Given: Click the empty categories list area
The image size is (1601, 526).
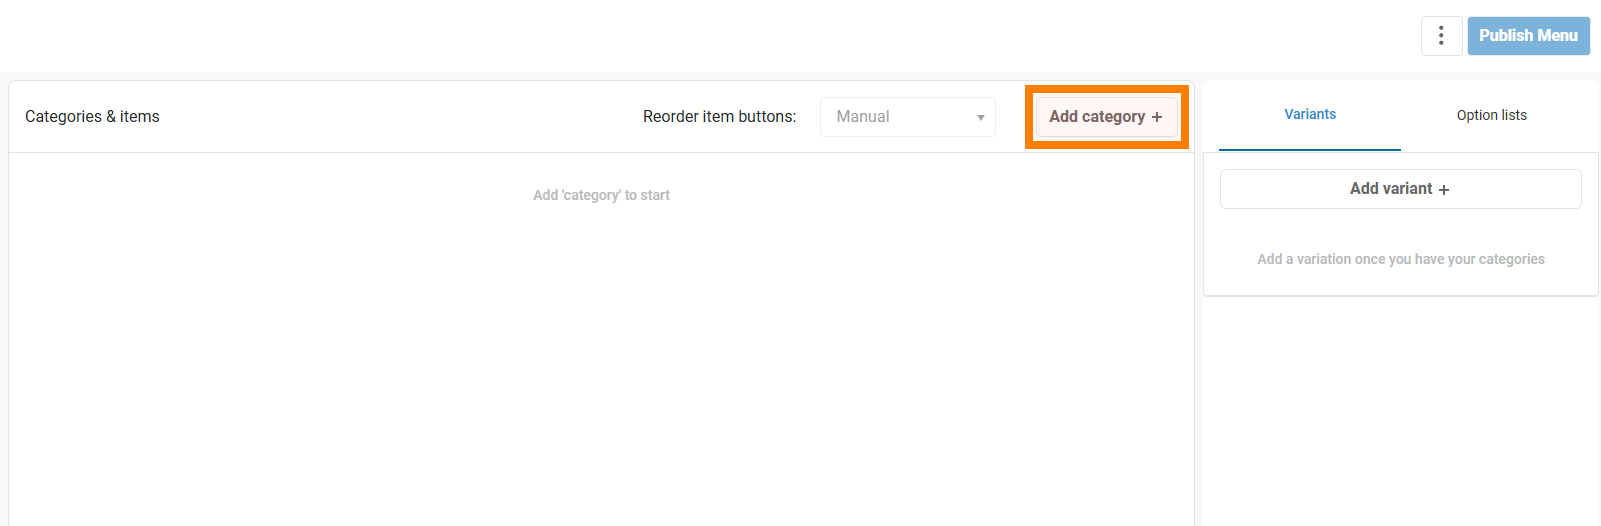Looking at the screenshot, I should pos(600,360).
